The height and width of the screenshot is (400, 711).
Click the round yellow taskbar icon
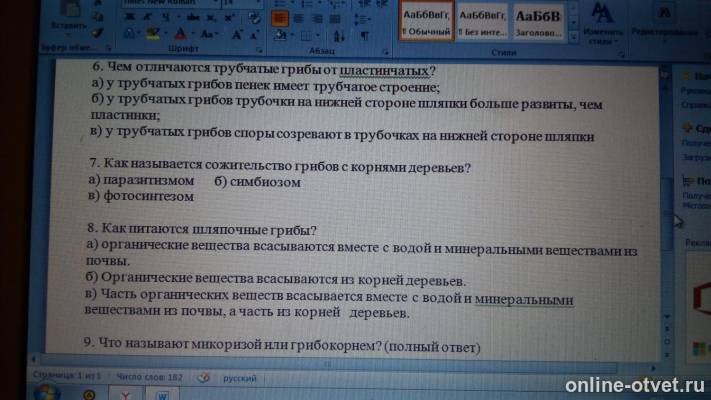click(89, 395)
